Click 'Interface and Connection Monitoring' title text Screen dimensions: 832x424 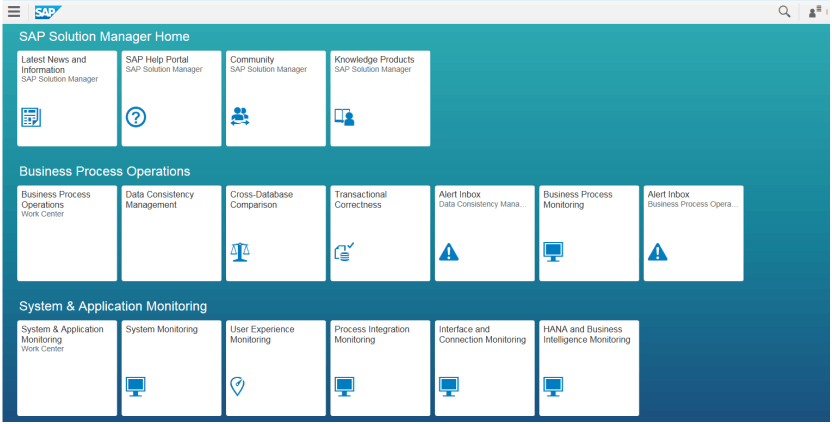pyautogui.click(x=482, y=334)
